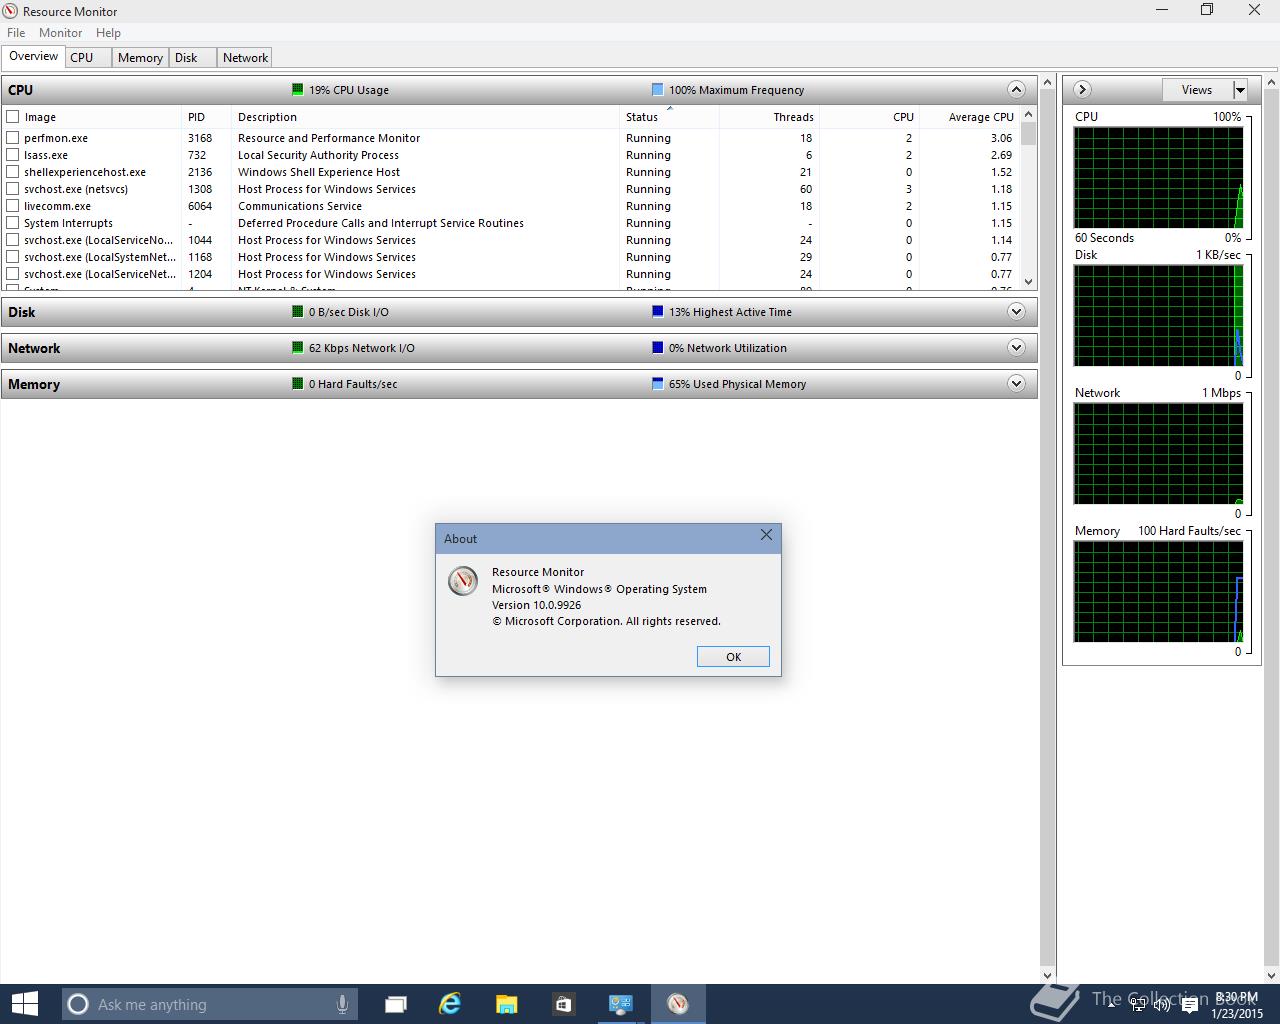Open the File menu
Screen dimensions: 1280x1024
click(x=16, y=32)
